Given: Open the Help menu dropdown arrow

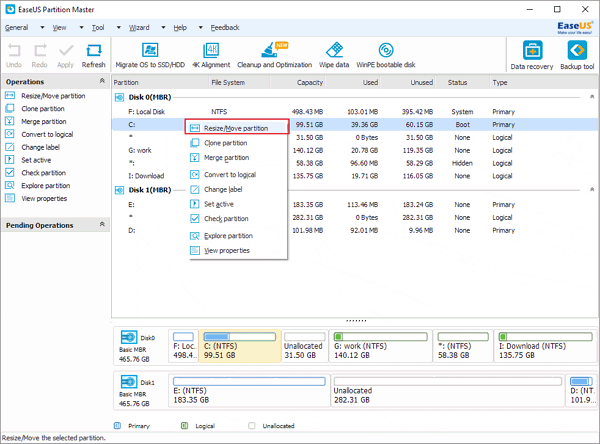Looking at the screenshot, I should [x=201, y=28].
